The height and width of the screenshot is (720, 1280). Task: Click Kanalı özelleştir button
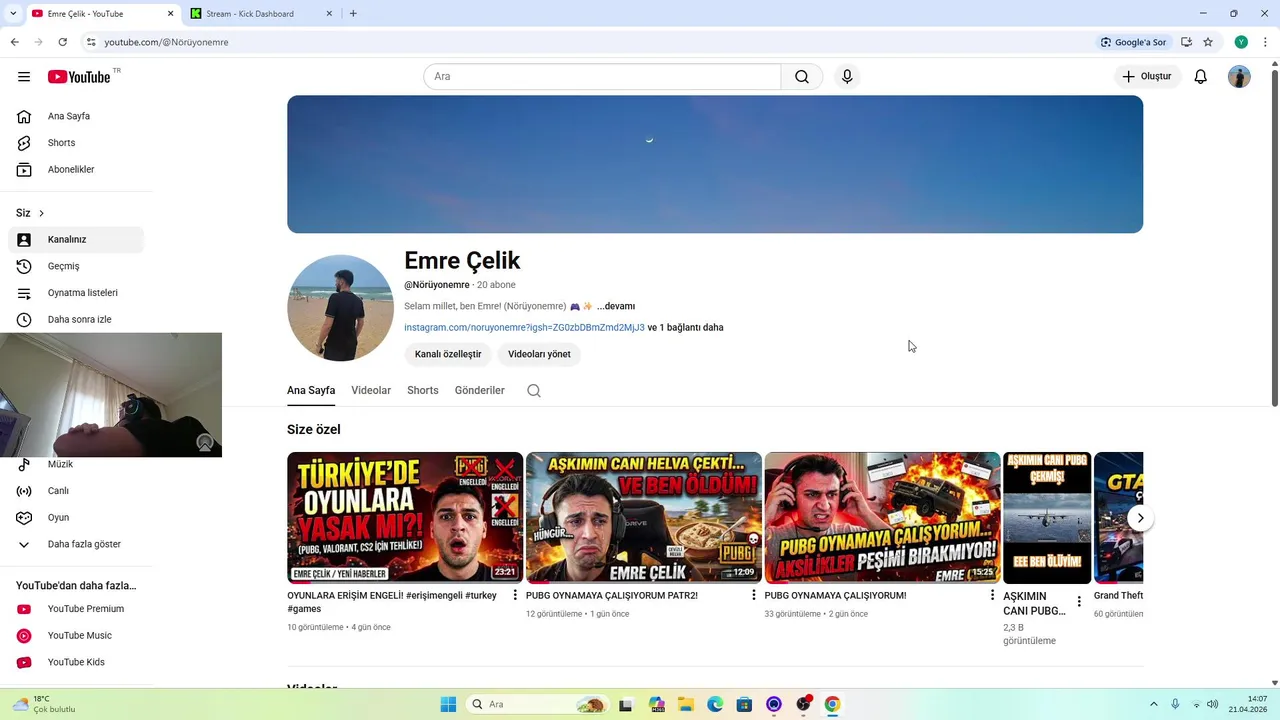(x=448, y=354)
